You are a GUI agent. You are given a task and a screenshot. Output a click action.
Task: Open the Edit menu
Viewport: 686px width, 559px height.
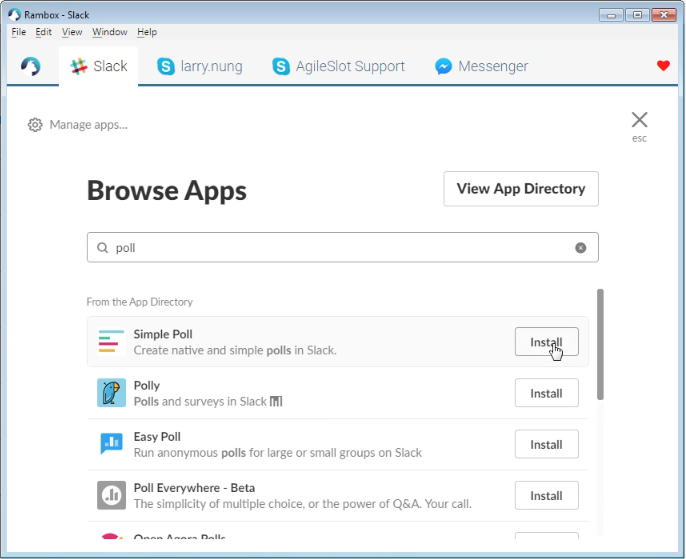click(43, 32)
